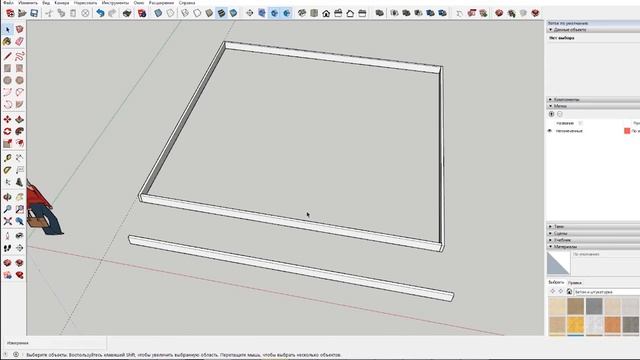
Task: Activate the Push/Pull tool
Action: pos(19,120)
